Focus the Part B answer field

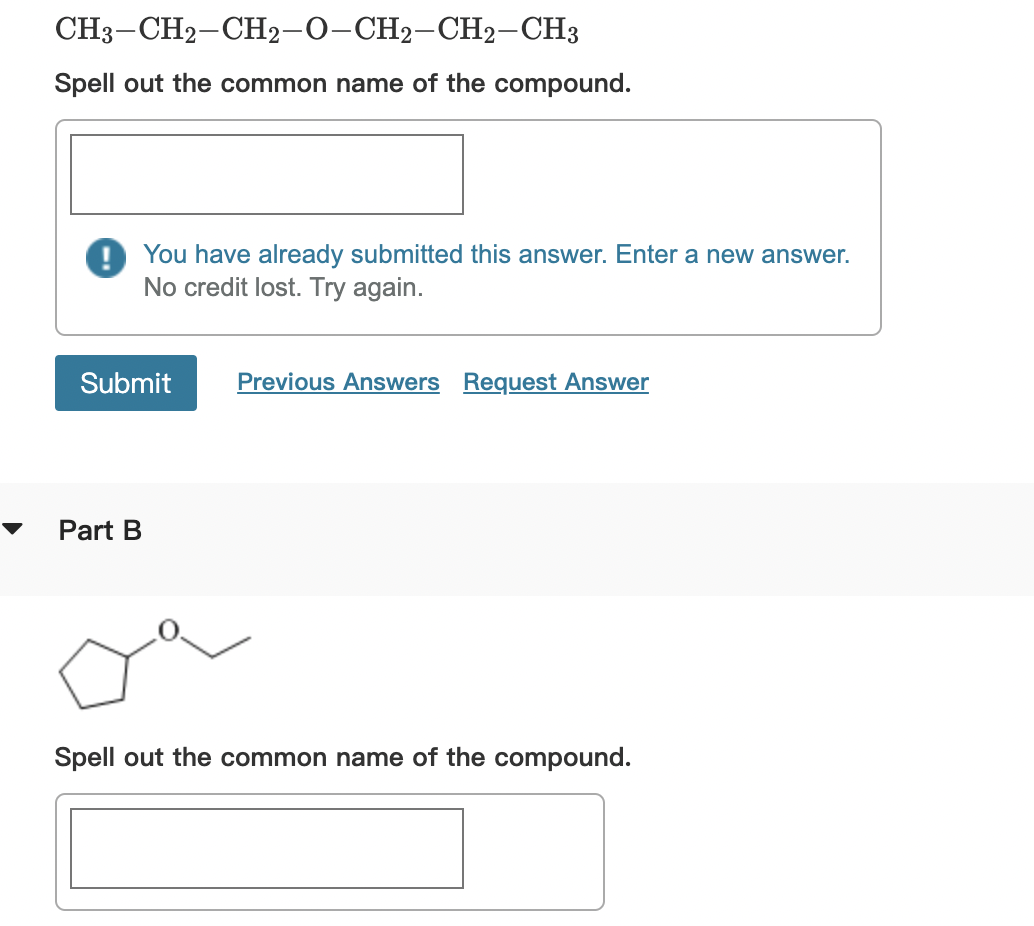point(266,849)
